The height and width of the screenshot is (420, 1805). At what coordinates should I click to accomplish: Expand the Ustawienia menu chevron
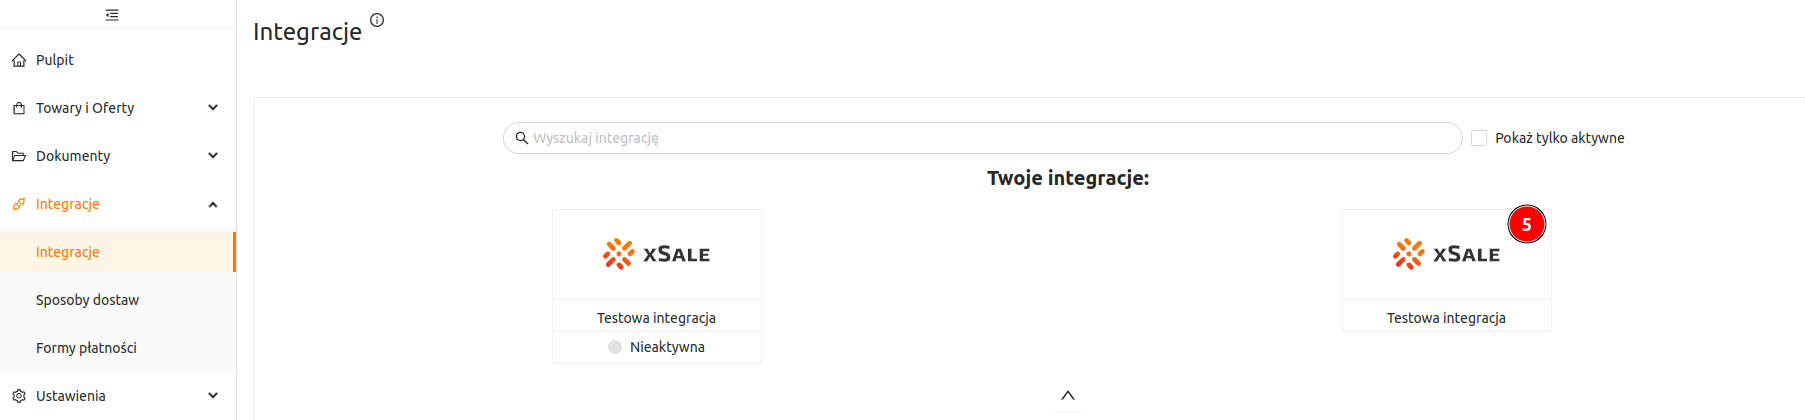pos(213,396)
